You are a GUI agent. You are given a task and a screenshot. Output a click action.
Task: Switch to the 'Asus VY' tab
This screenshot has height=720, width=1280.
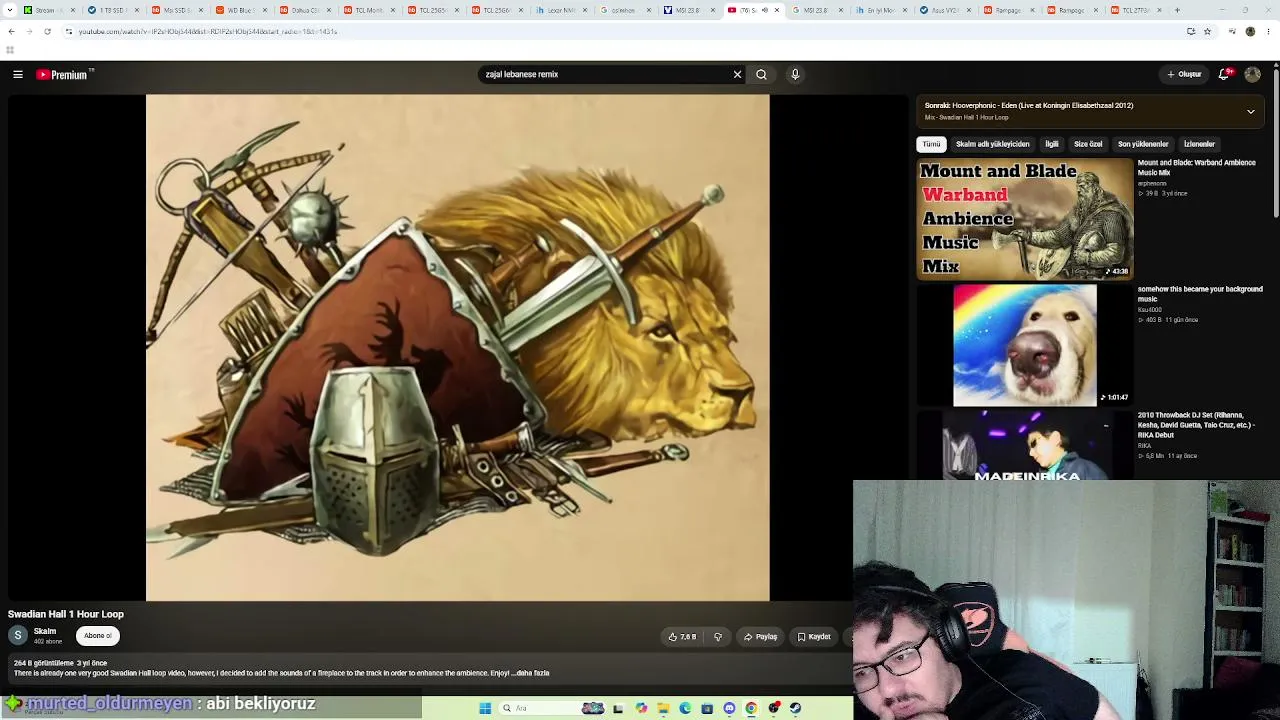tap(945, 10)
